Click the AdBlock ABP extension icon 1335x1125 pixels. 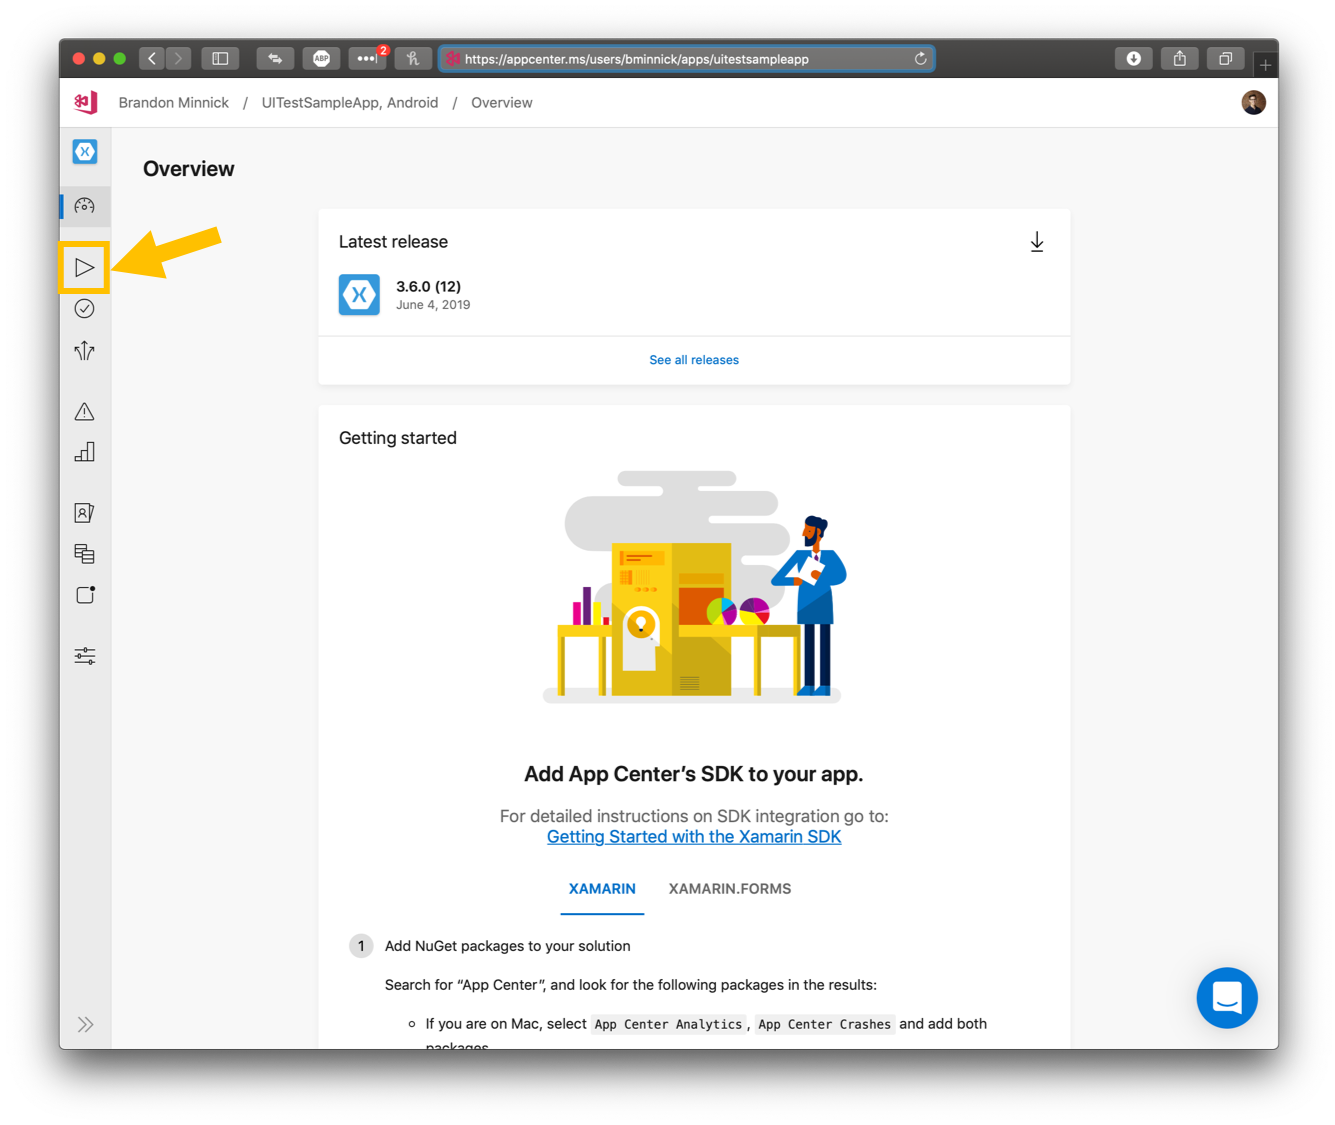321,59
